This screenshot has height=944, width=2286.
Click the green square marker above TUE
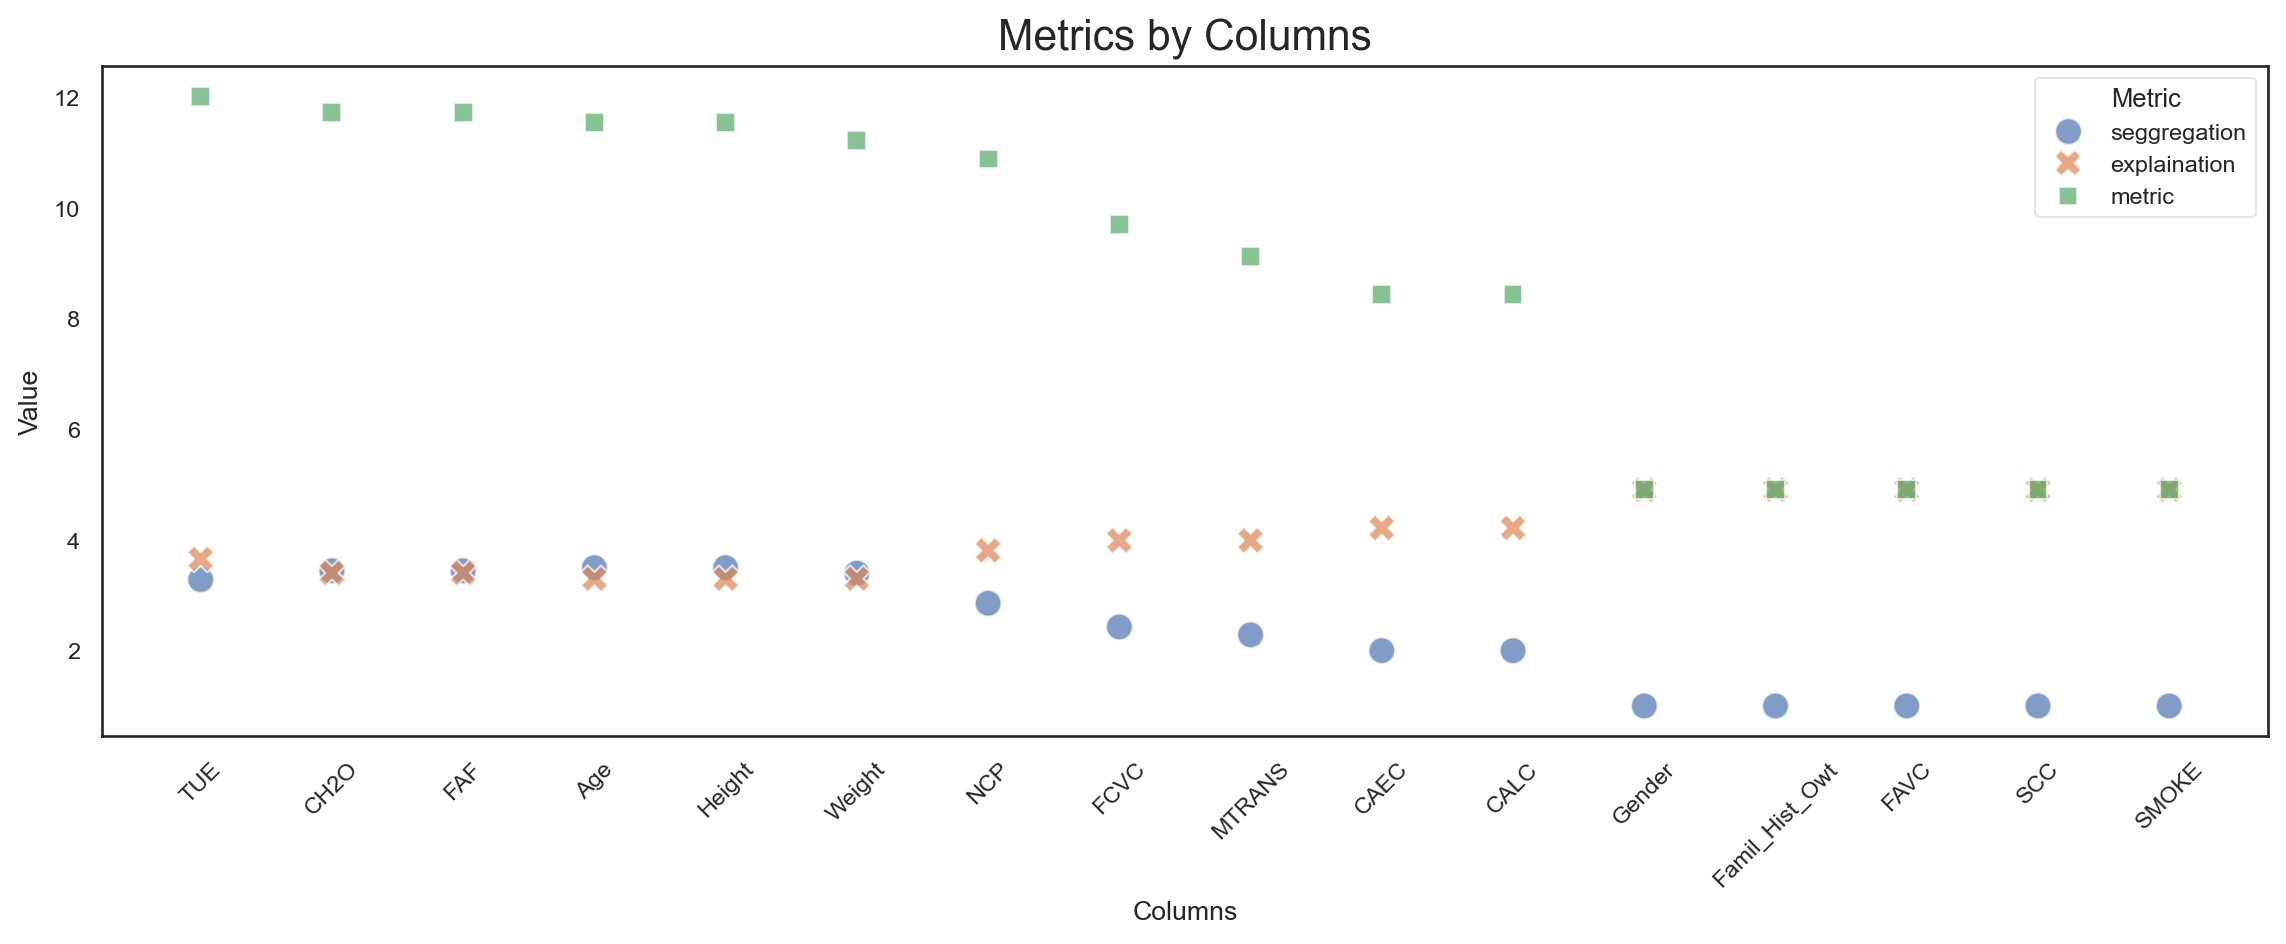[200, 96]
